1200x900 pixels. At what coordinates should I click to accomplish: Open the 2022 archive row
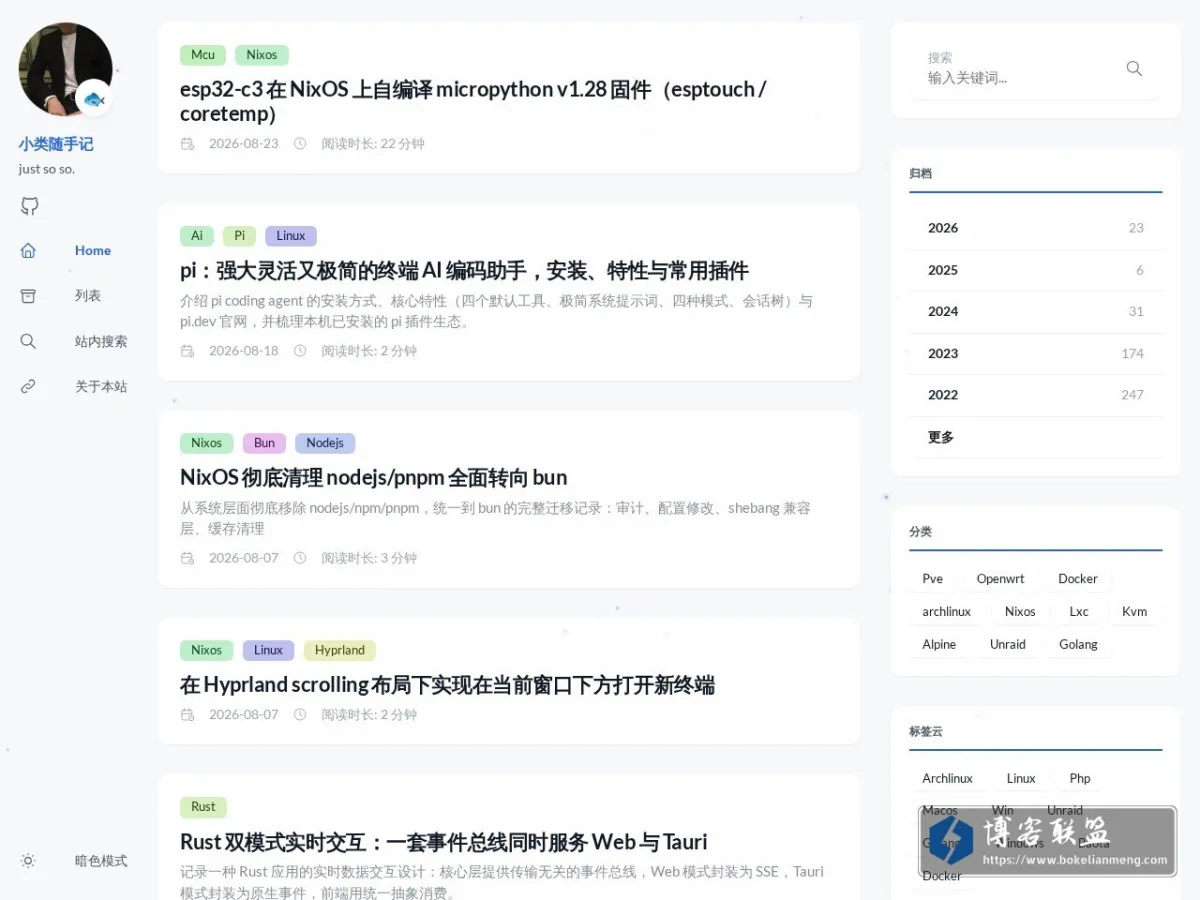click(x=1036, y=395)
